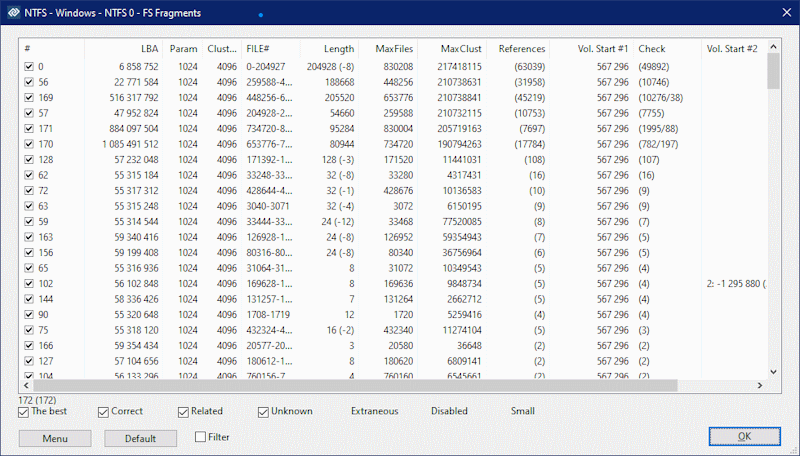Toggle the checkbox for fragment row 128
This screenshot has width=800, height=456.
tap(29, 160)
